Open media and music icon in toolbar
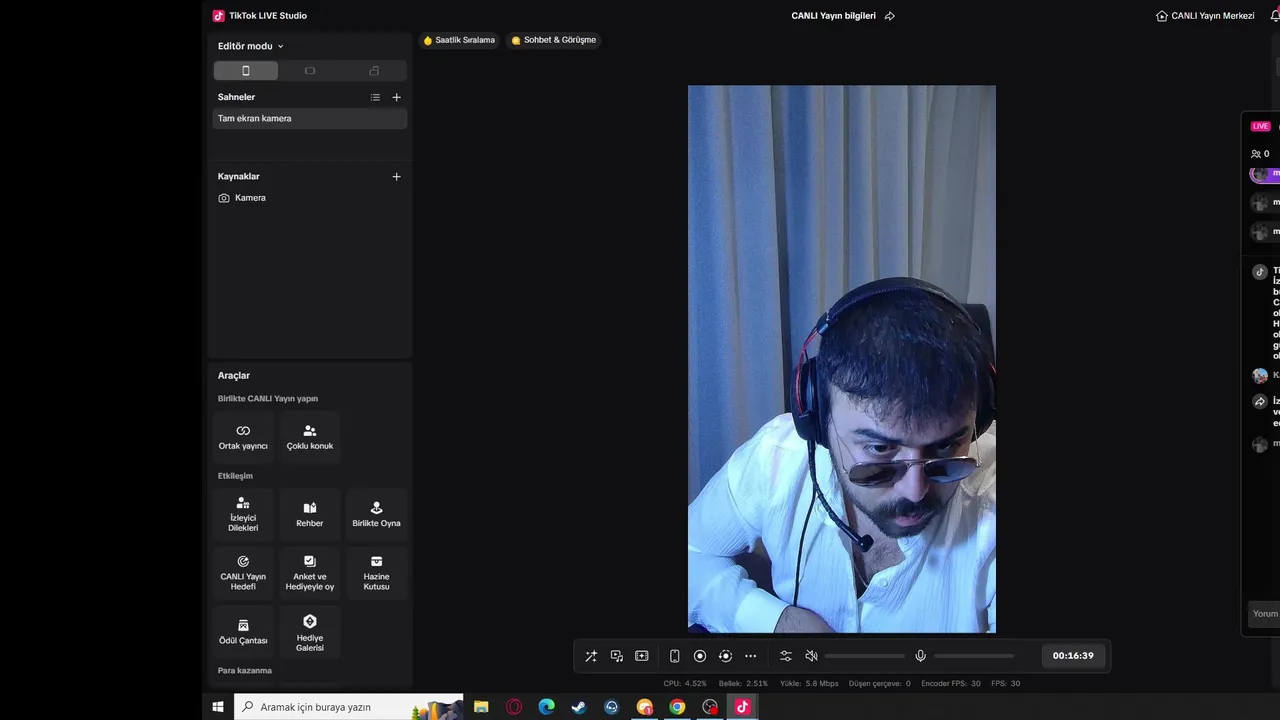 617,656
